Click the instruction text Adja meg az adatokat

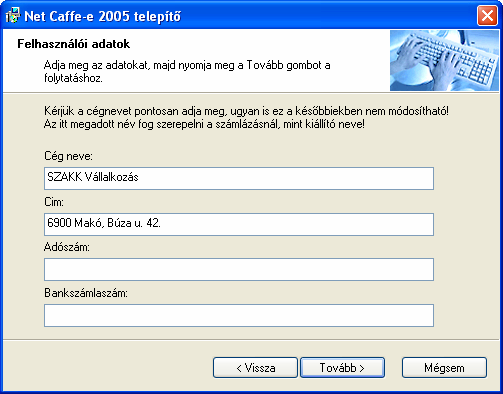[187, 71]
